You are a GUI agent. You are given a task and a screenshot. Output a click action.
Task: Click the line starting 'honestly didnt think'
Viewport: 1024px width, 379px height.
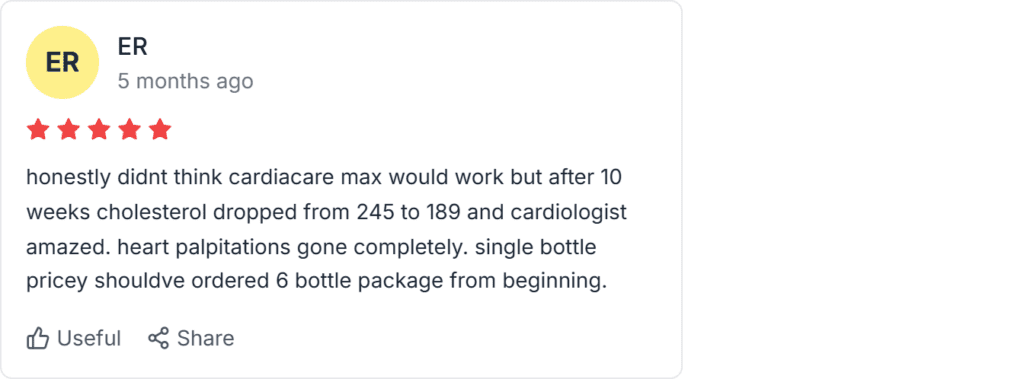[324, 177]
